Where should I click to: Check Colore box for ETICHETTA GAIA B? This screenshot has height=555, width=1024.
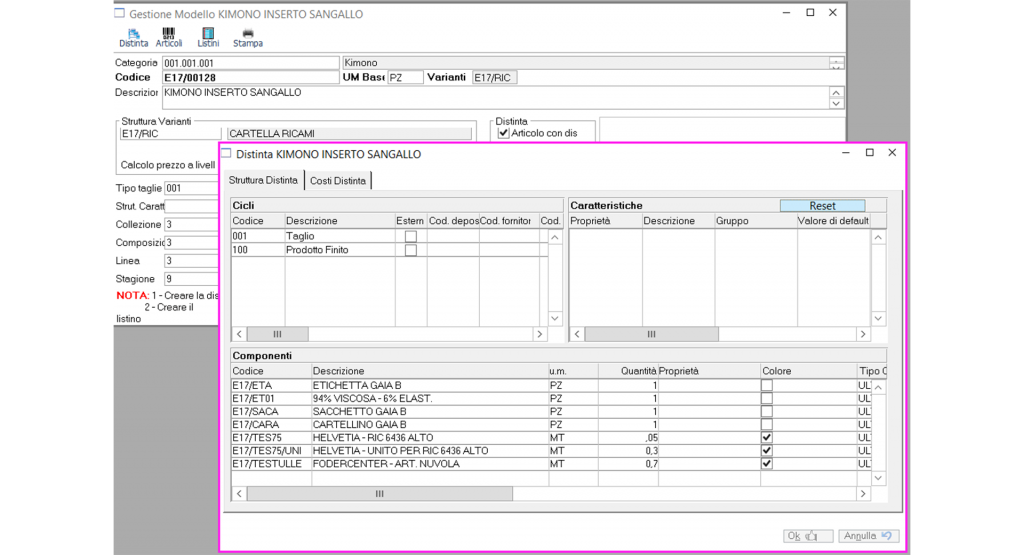767,385
